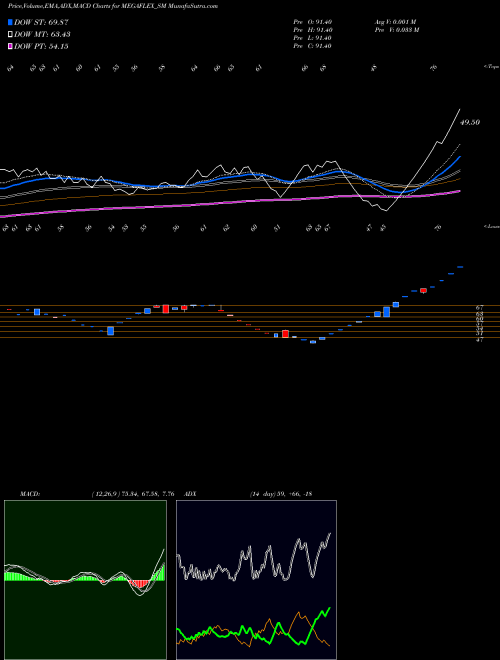Click the magenta DOW PT legend square

[x=11, y=47]
